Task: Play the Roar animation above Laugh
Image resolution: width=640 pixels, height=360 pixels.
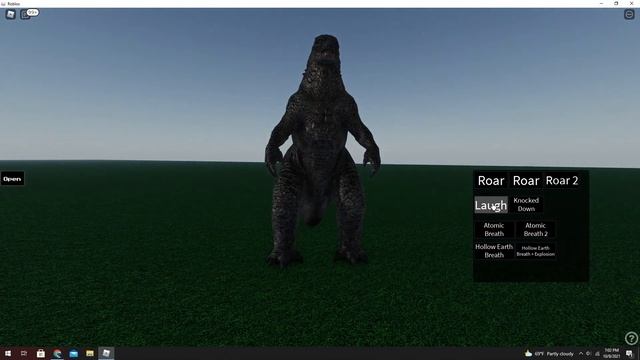Action: point(491,180)
